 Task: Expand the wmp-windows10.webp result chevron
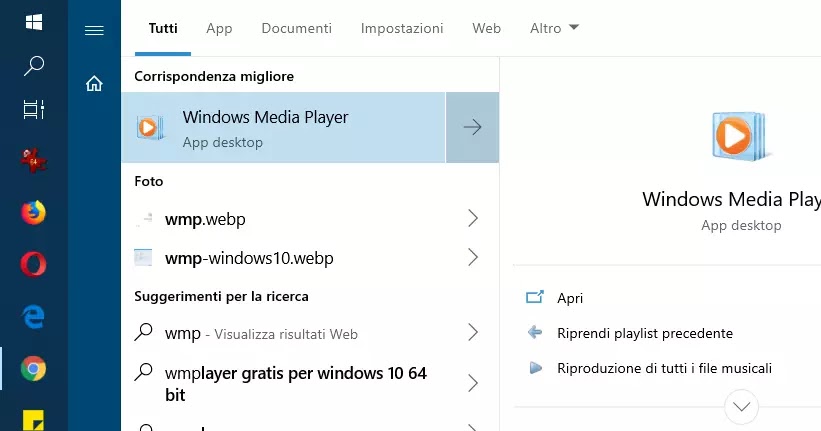473,257
